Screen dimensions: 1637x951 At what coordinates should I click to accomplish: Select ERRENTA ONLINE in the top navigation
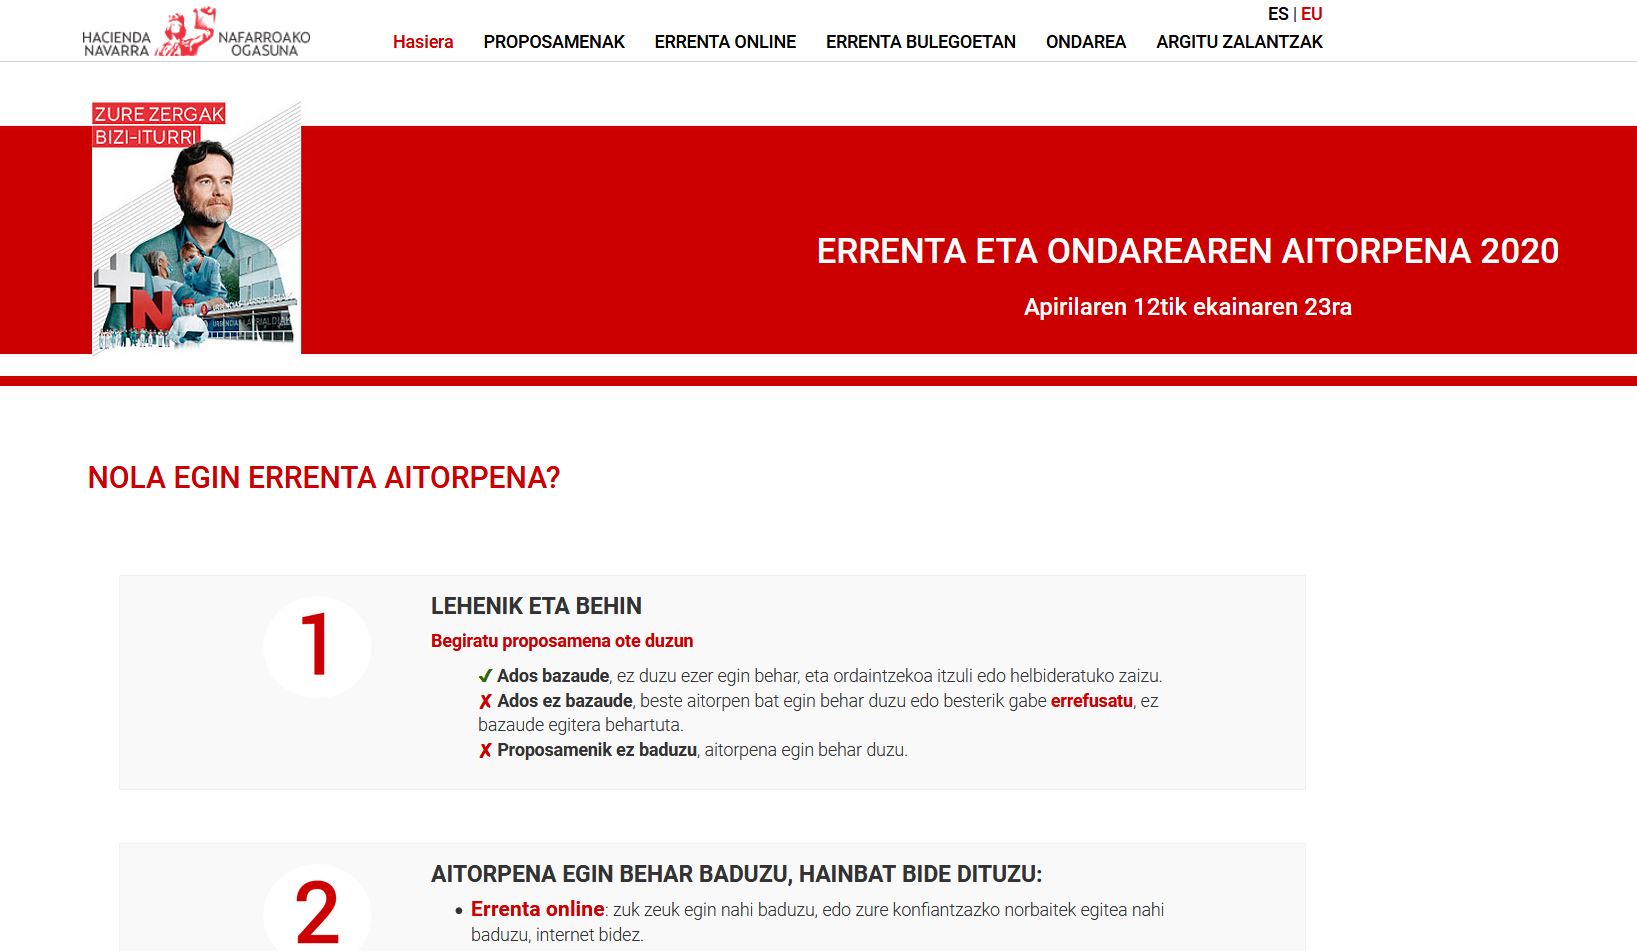click(725, 42)
